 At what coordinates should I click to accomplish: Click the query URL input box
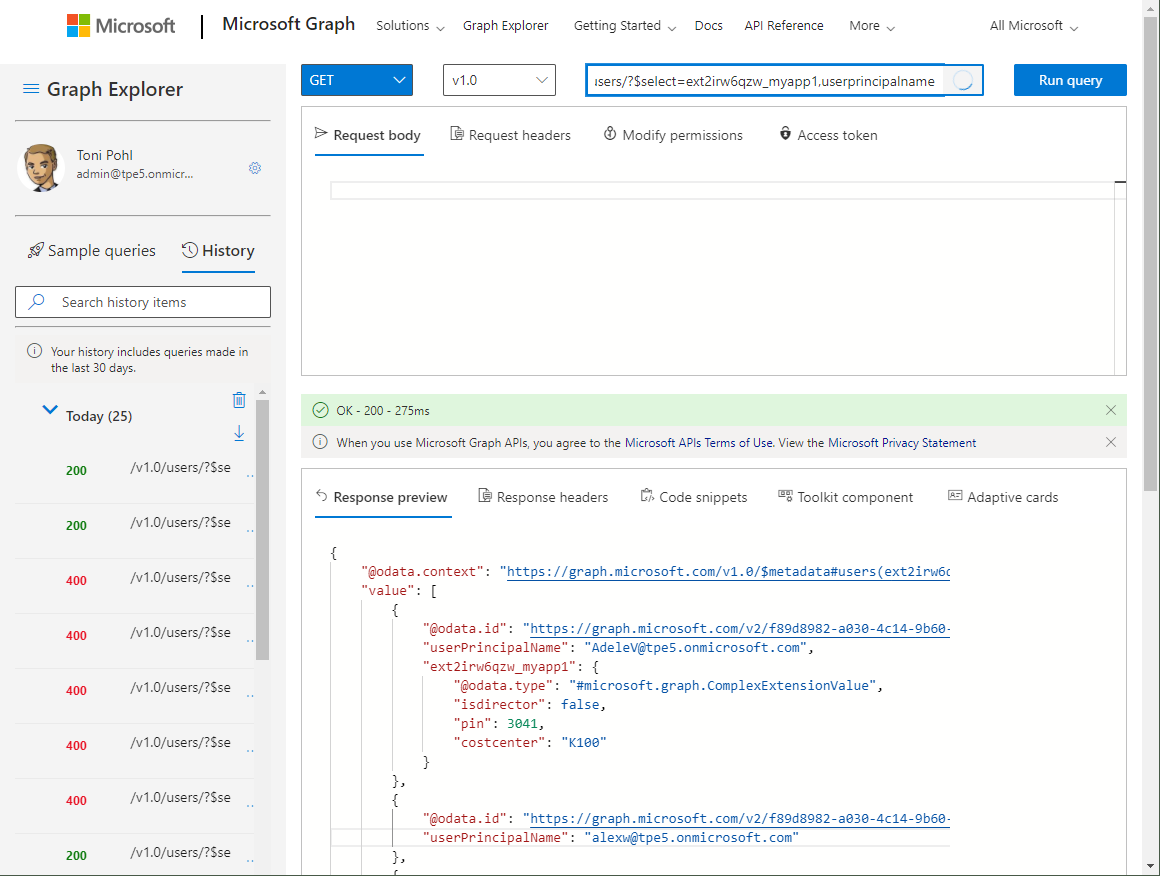[767, 81]
